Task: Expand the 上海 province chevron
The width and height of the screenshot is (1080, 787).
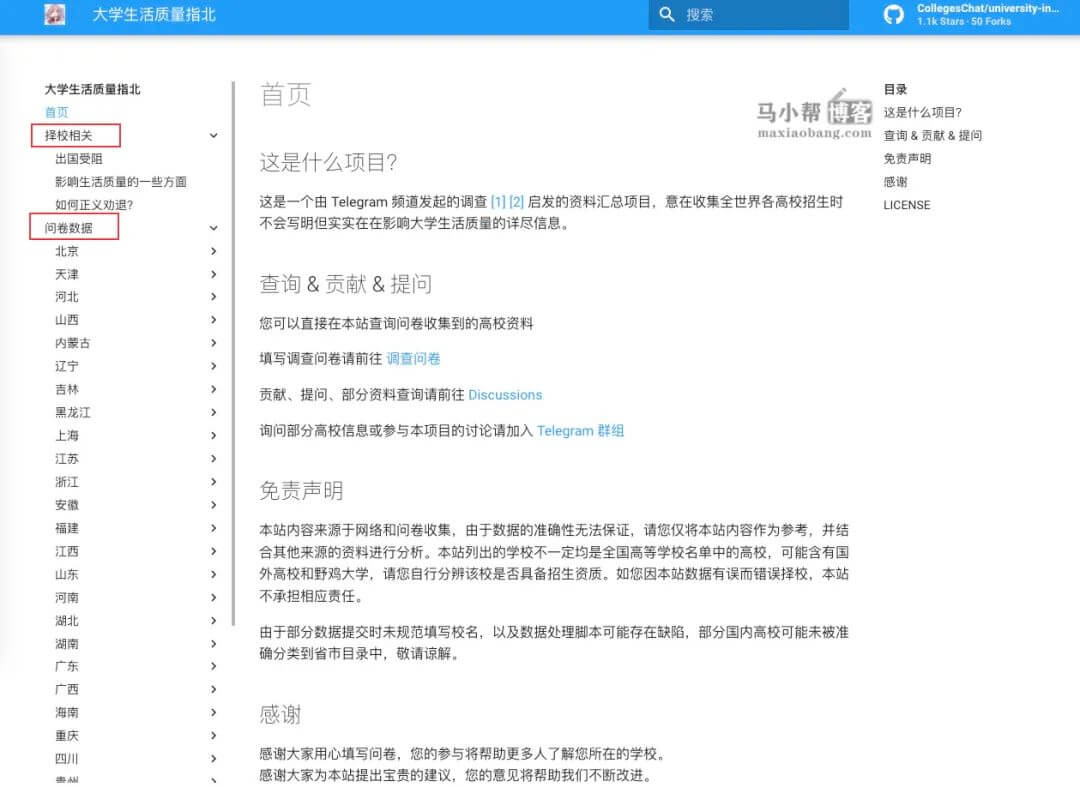Action: [x=213, y=435]
